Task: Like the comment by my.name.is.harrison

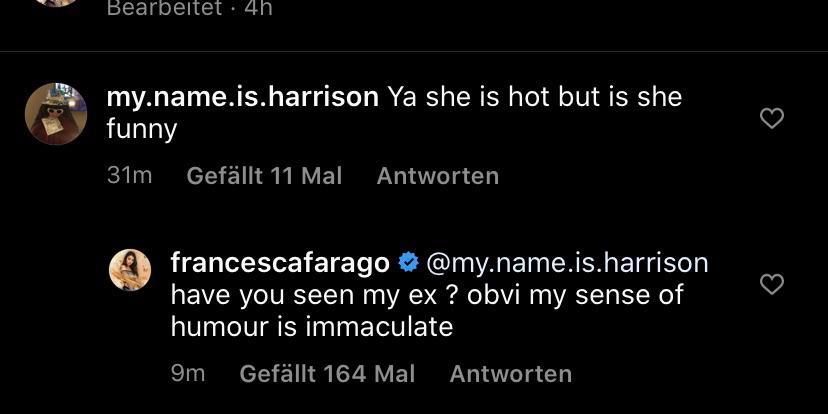Action: (x=772, y=119)
